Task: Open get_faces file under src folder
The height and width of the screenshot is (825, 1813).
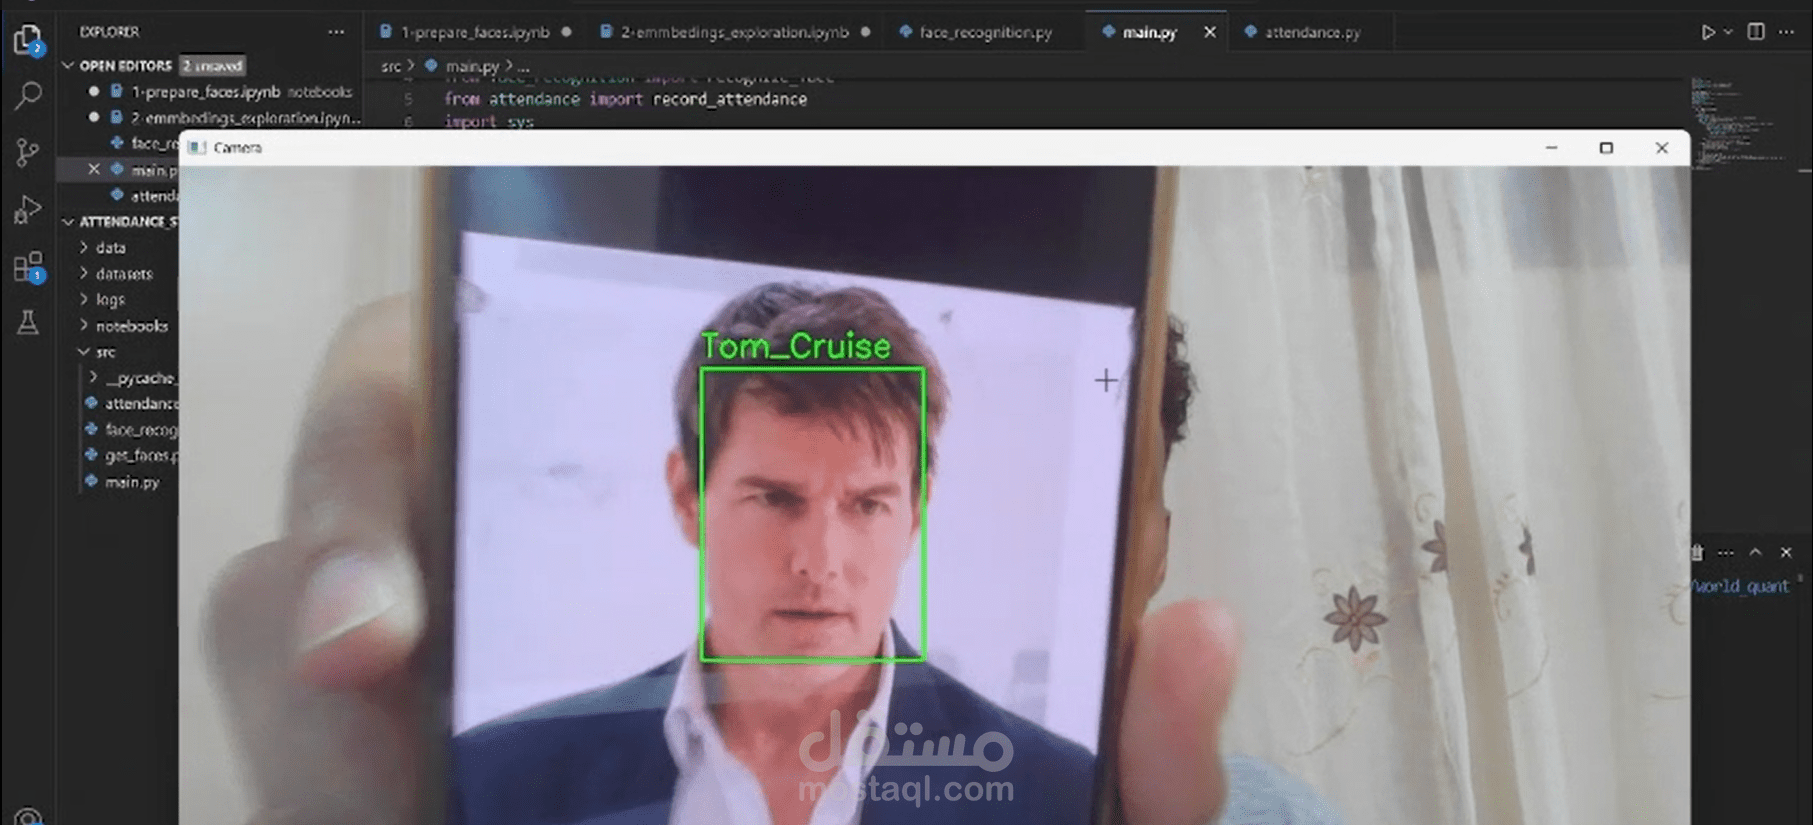Action: pos(141,455)
